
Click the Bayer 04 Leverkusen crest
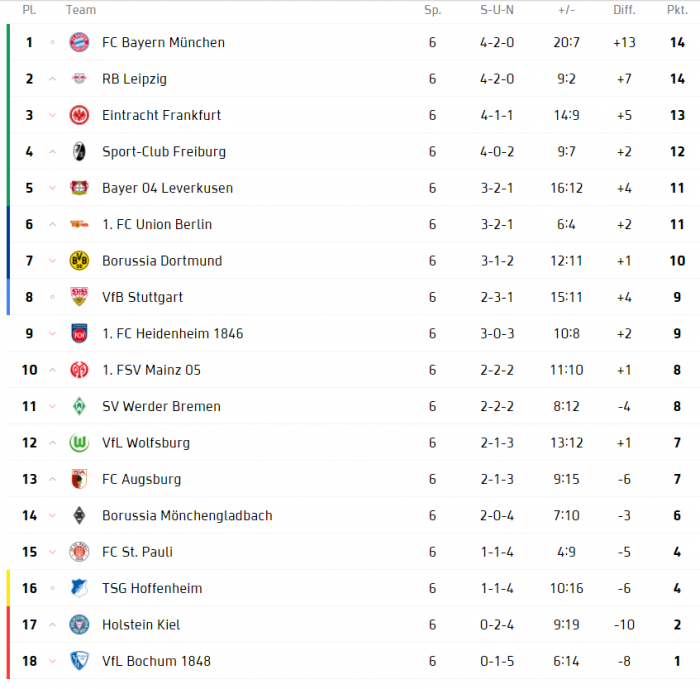[79, 188]
